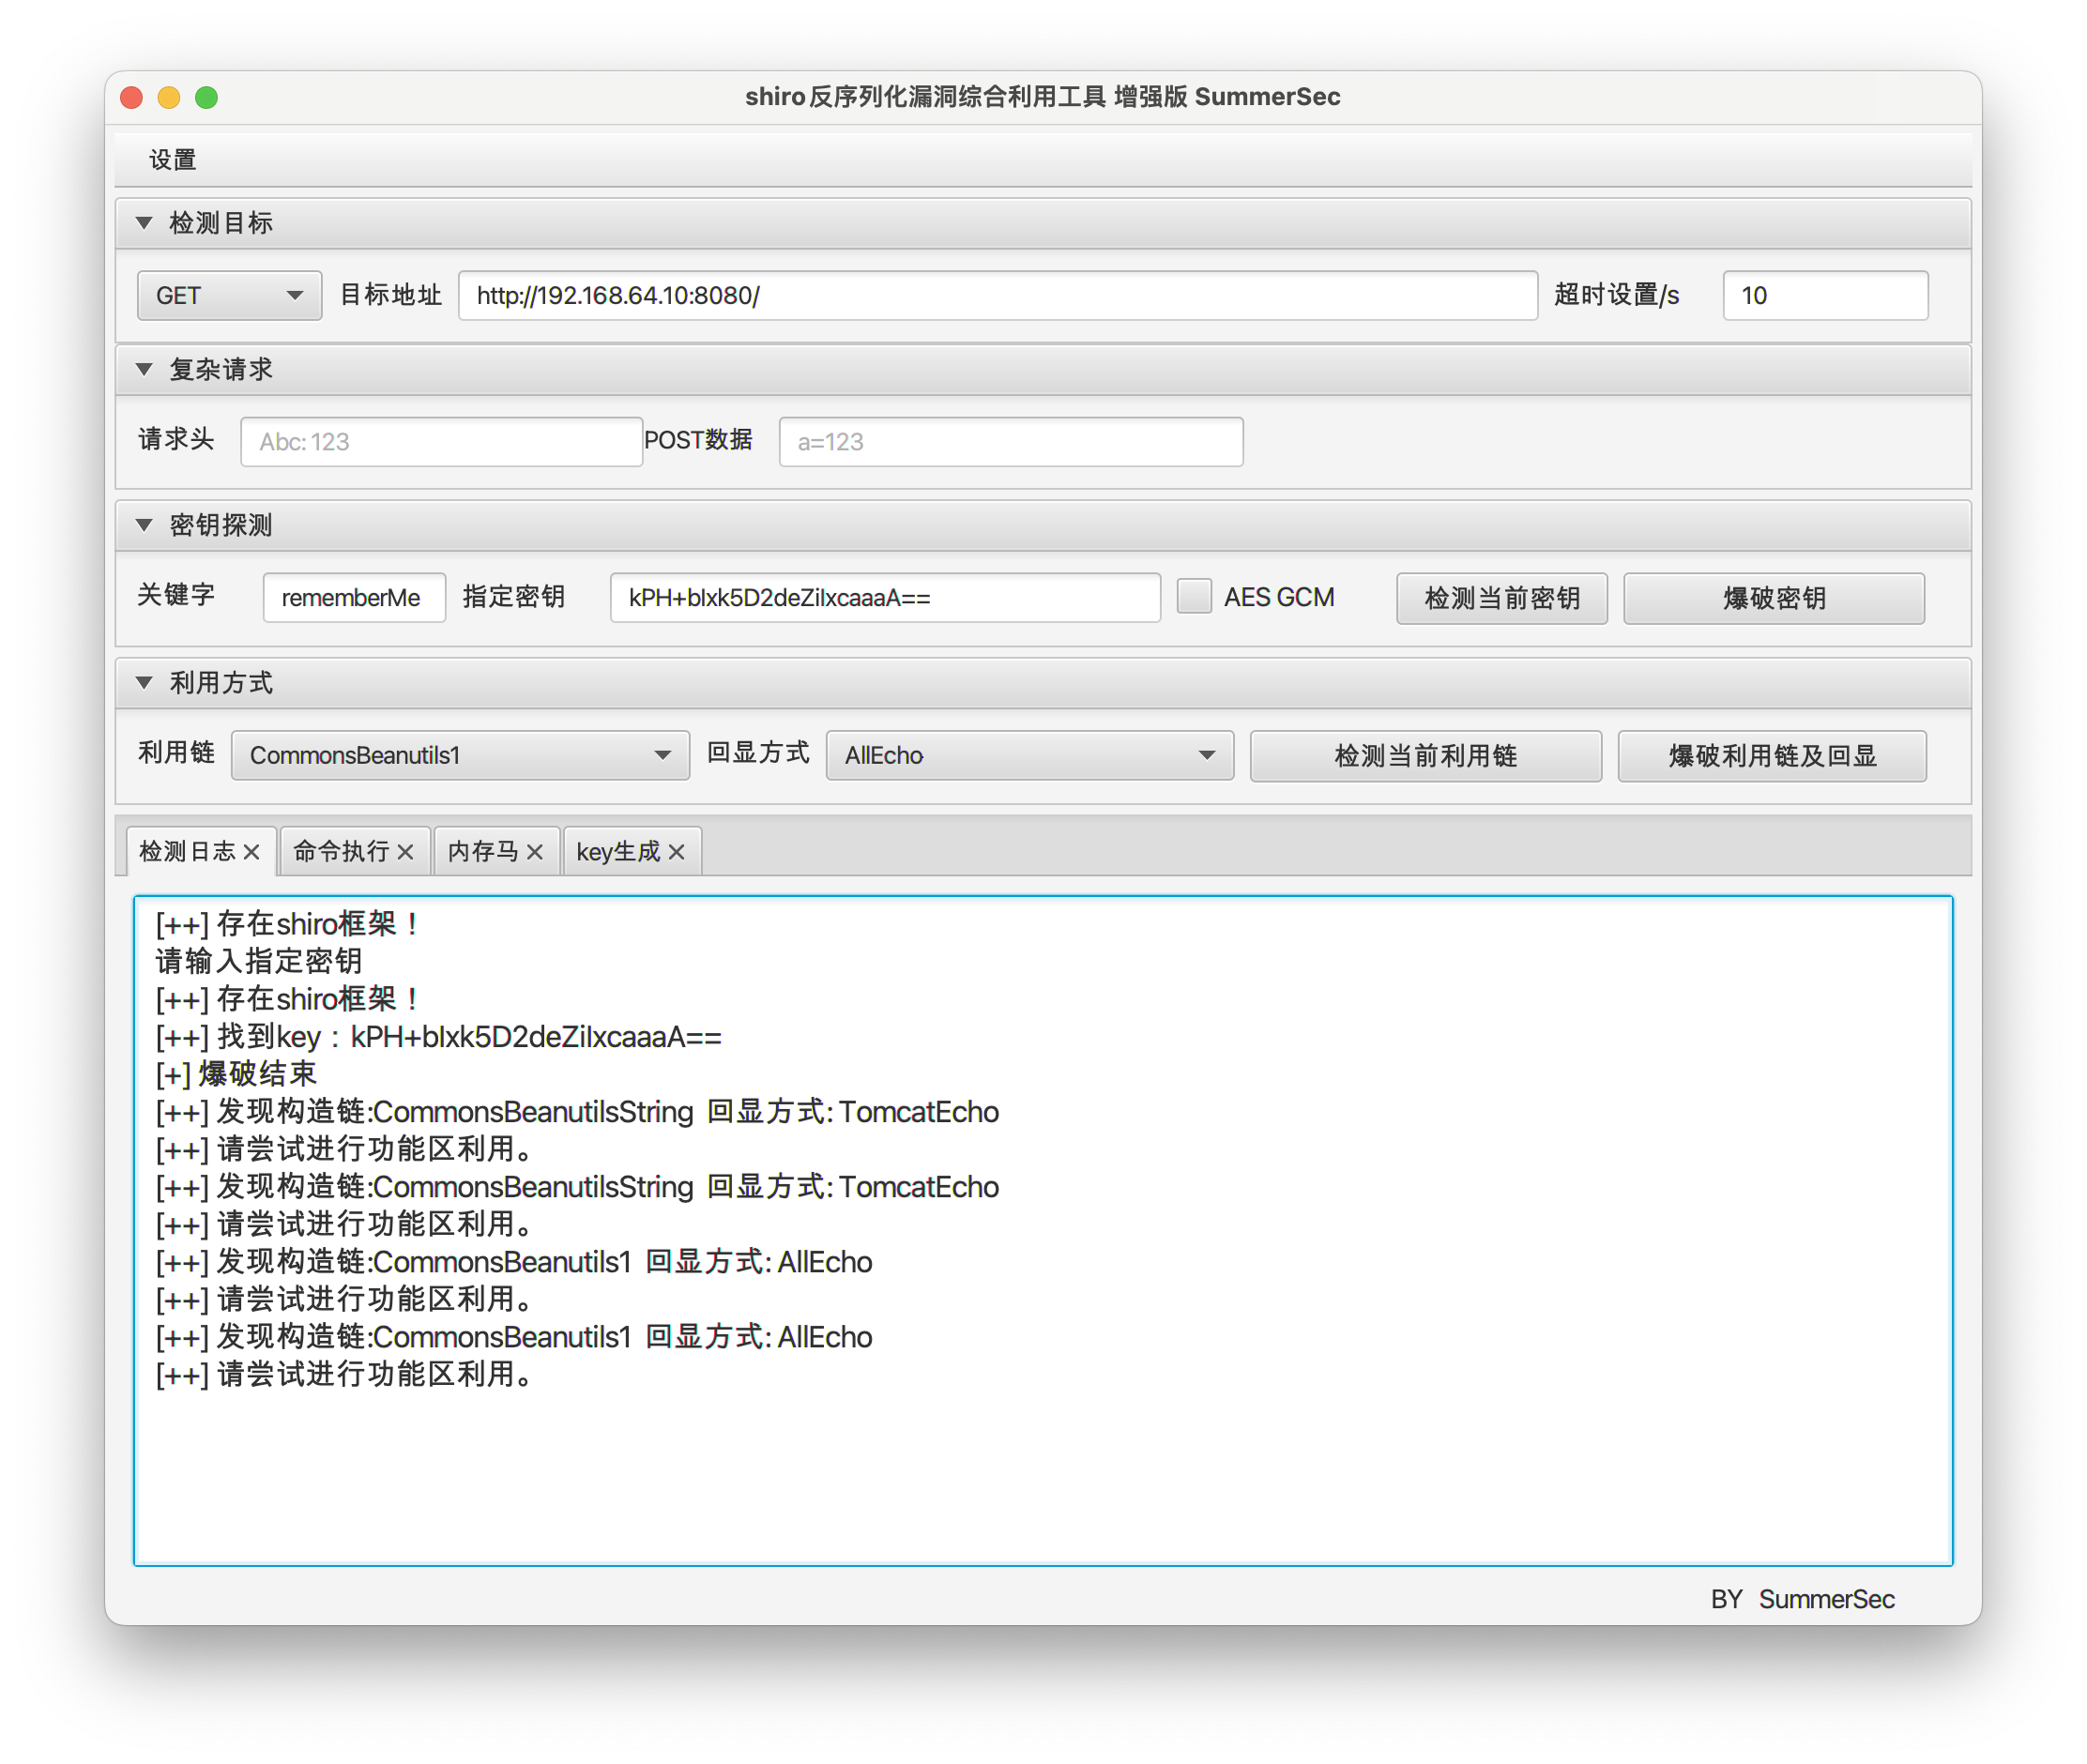The image size is (2087, 1764).
Task: Click the 爆破利用链及回显 button
Action: tap(1772, 757)
